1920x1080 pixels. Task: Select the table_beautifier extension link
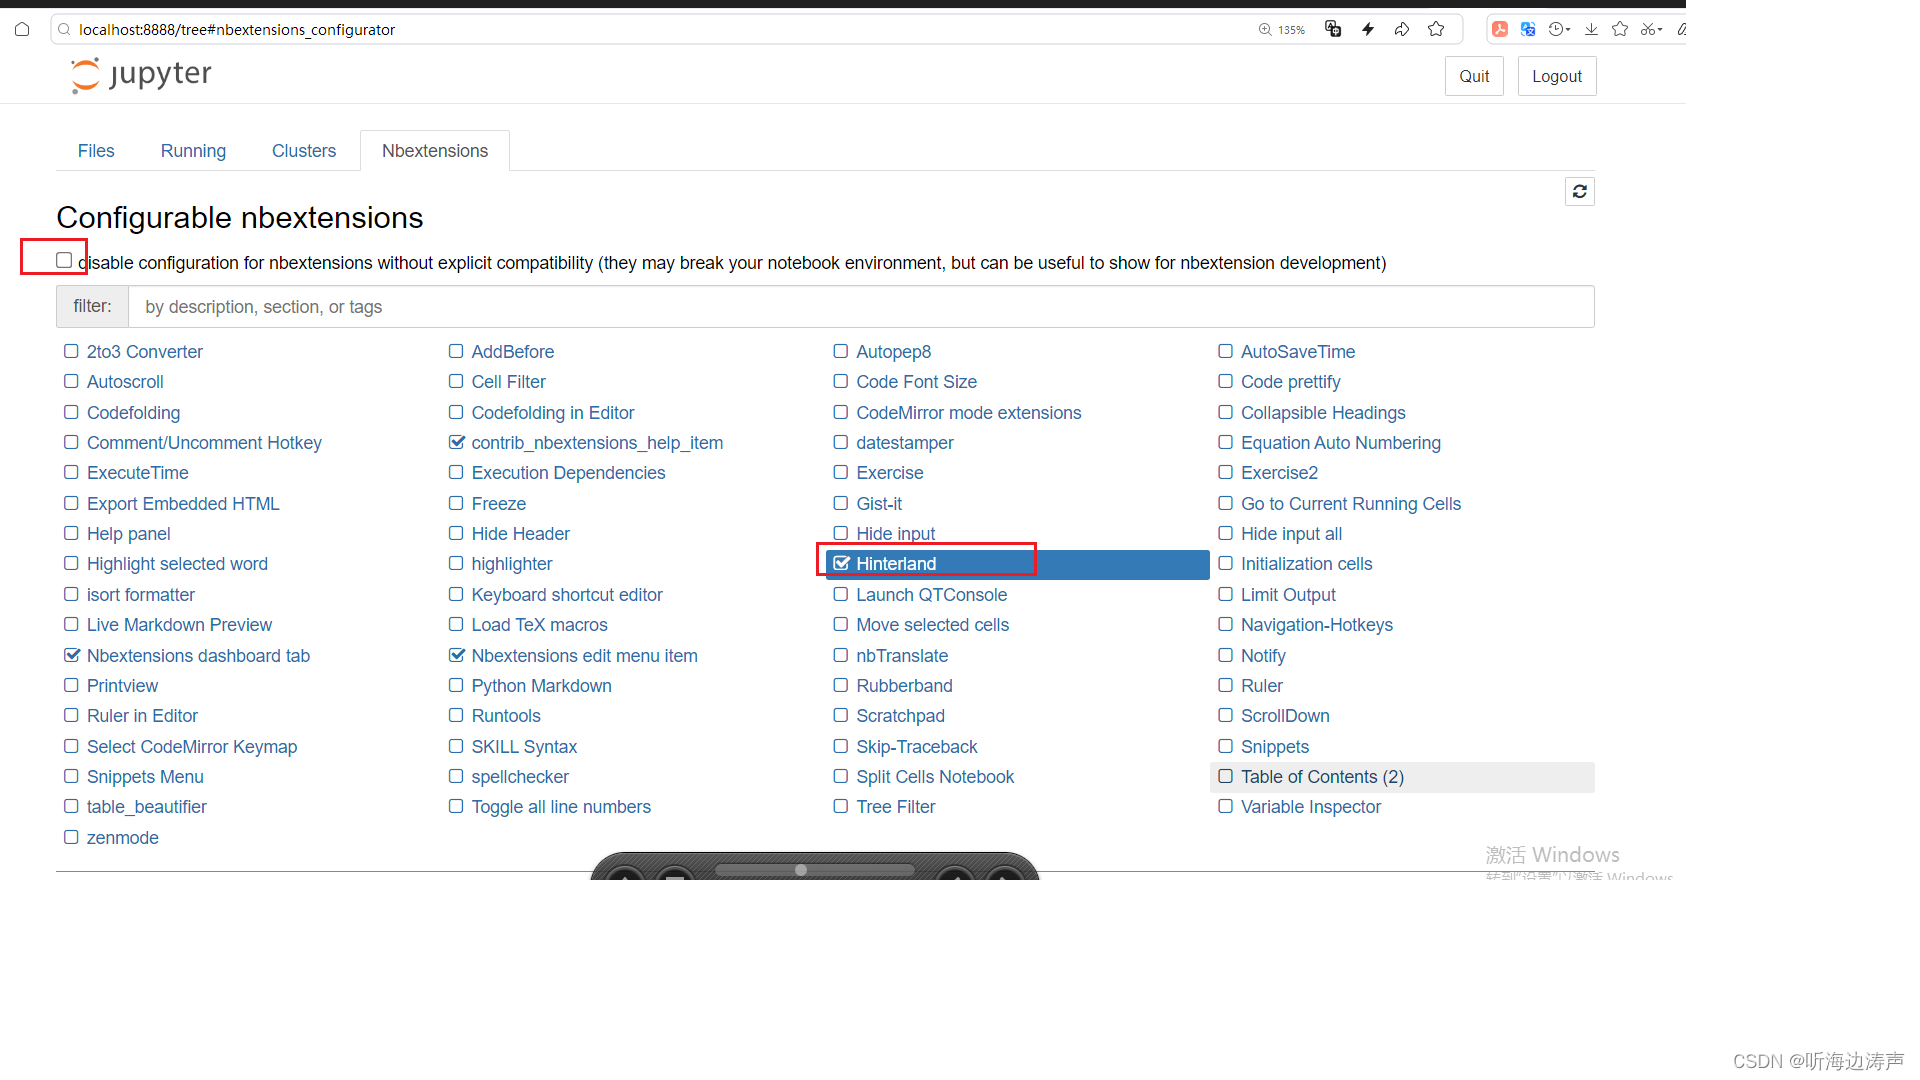[147, 807]
